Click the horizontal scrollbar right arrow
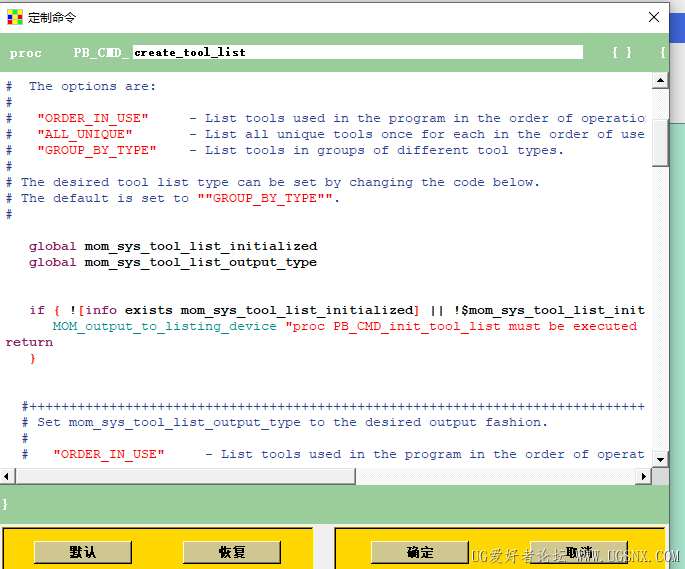 (x=643, y=476)
